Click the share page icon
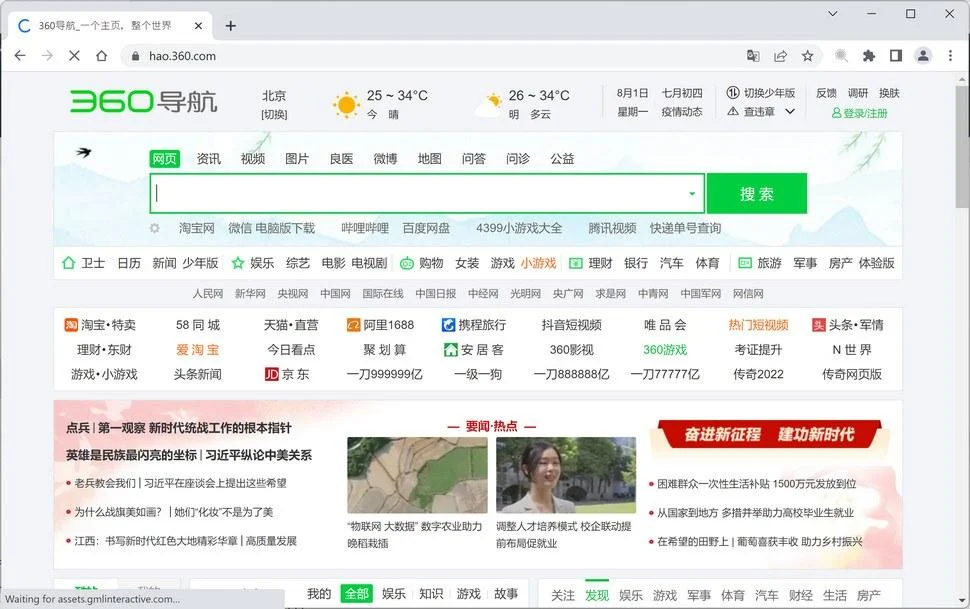Viewport: 970px width, 609px height. [x=780, y=56]
